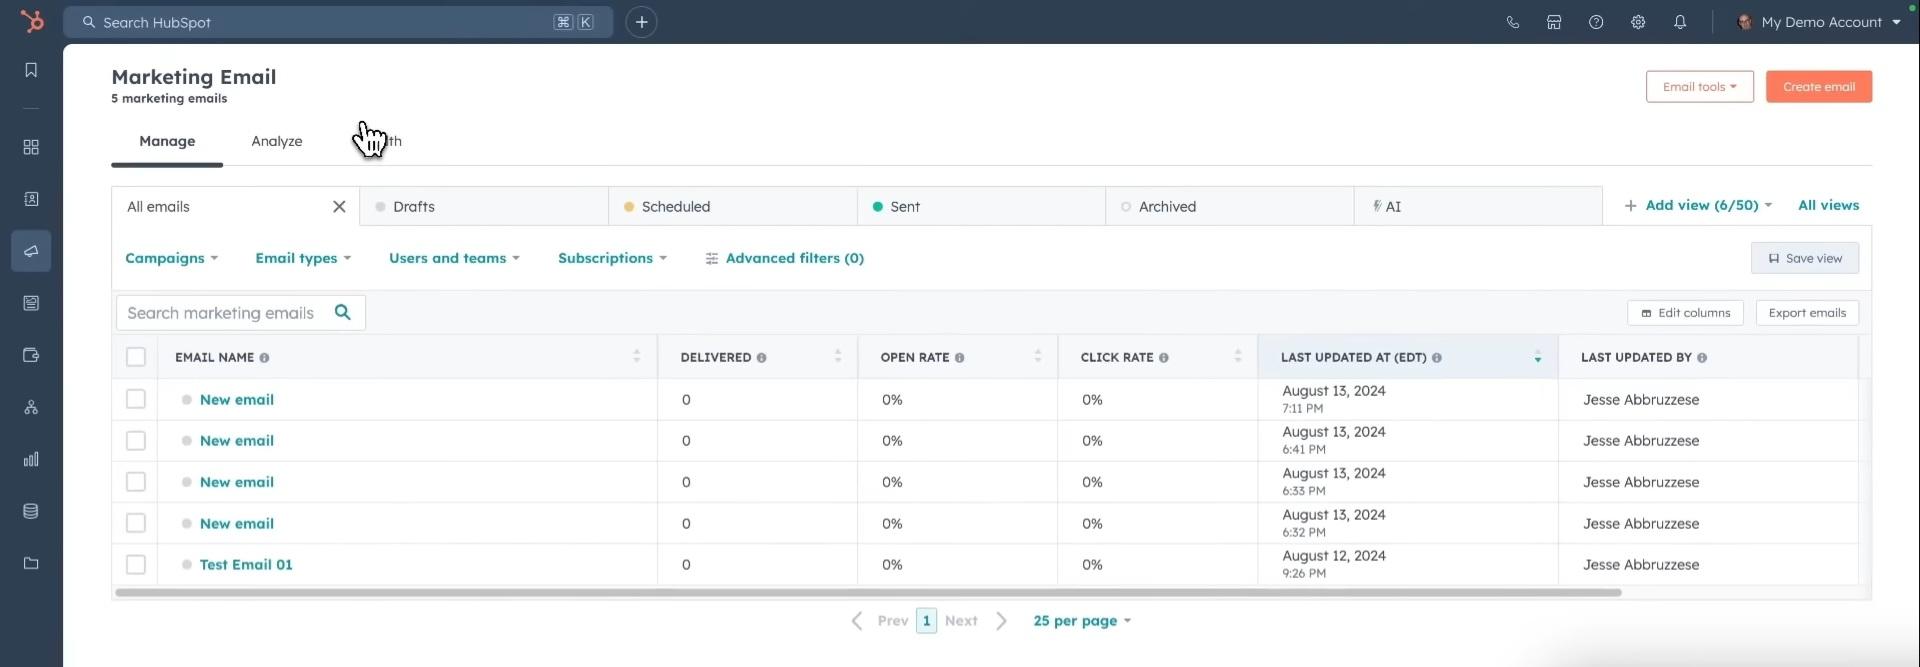Check the row updated at 6:33 PM

136,482
